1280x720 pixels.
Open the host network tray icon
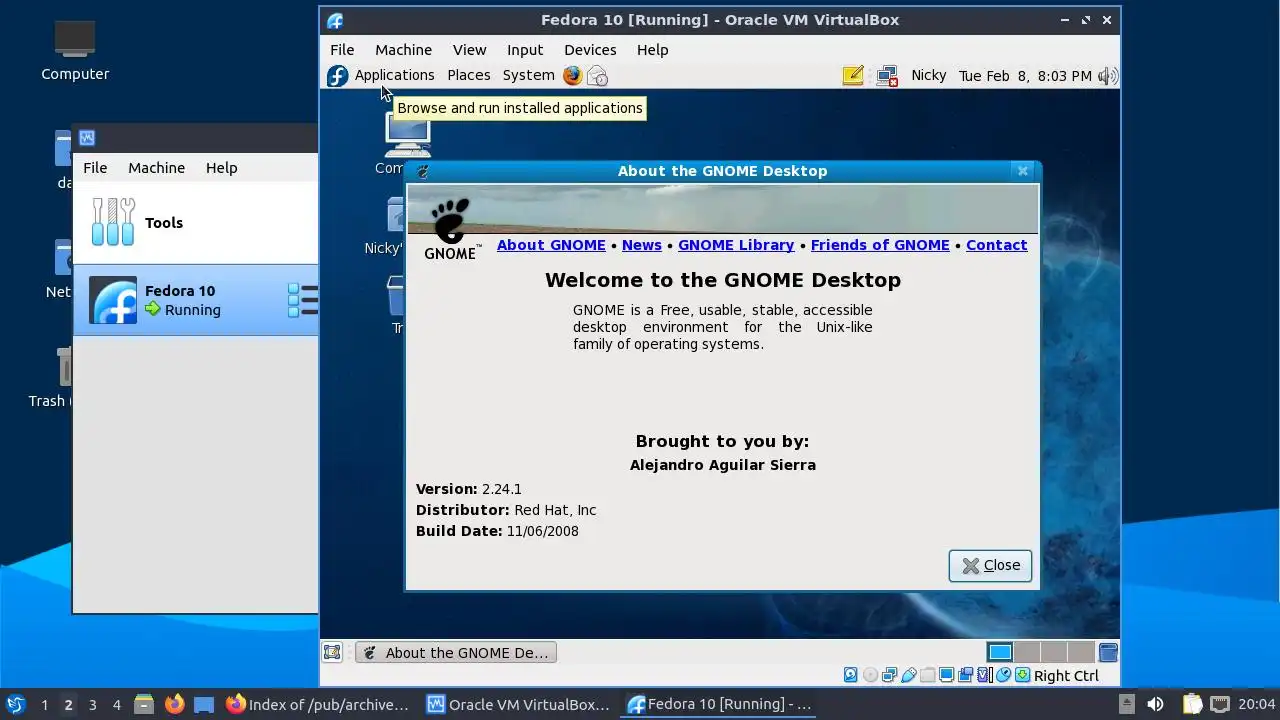1221,704
